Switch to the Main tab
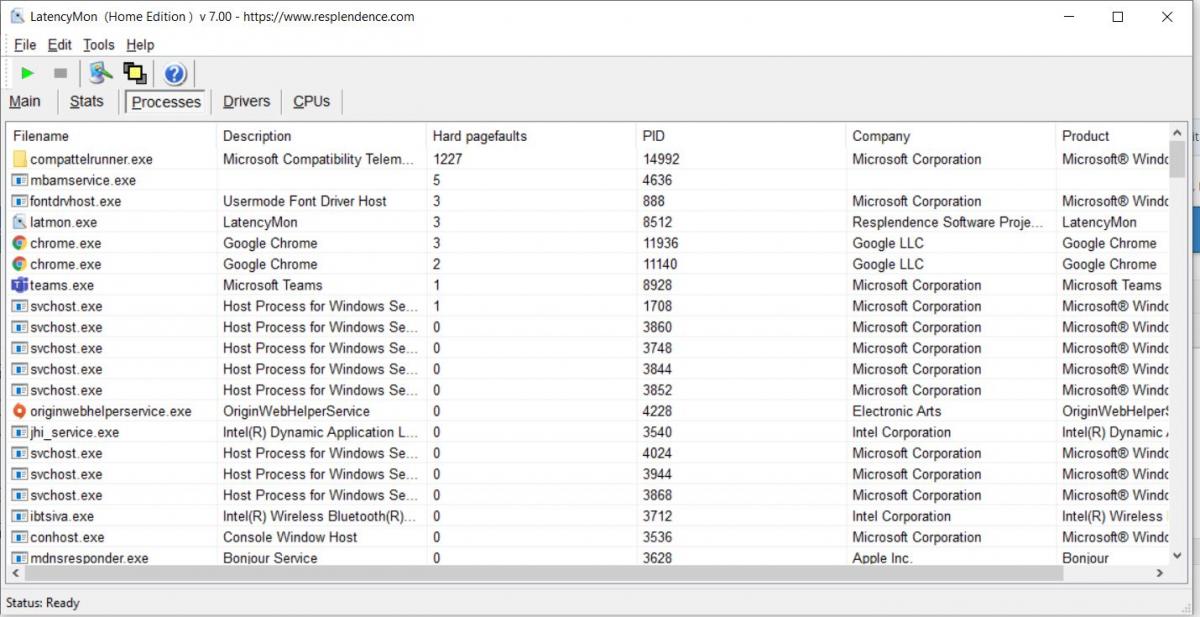1200x617 pixels. tap(25, 101)
